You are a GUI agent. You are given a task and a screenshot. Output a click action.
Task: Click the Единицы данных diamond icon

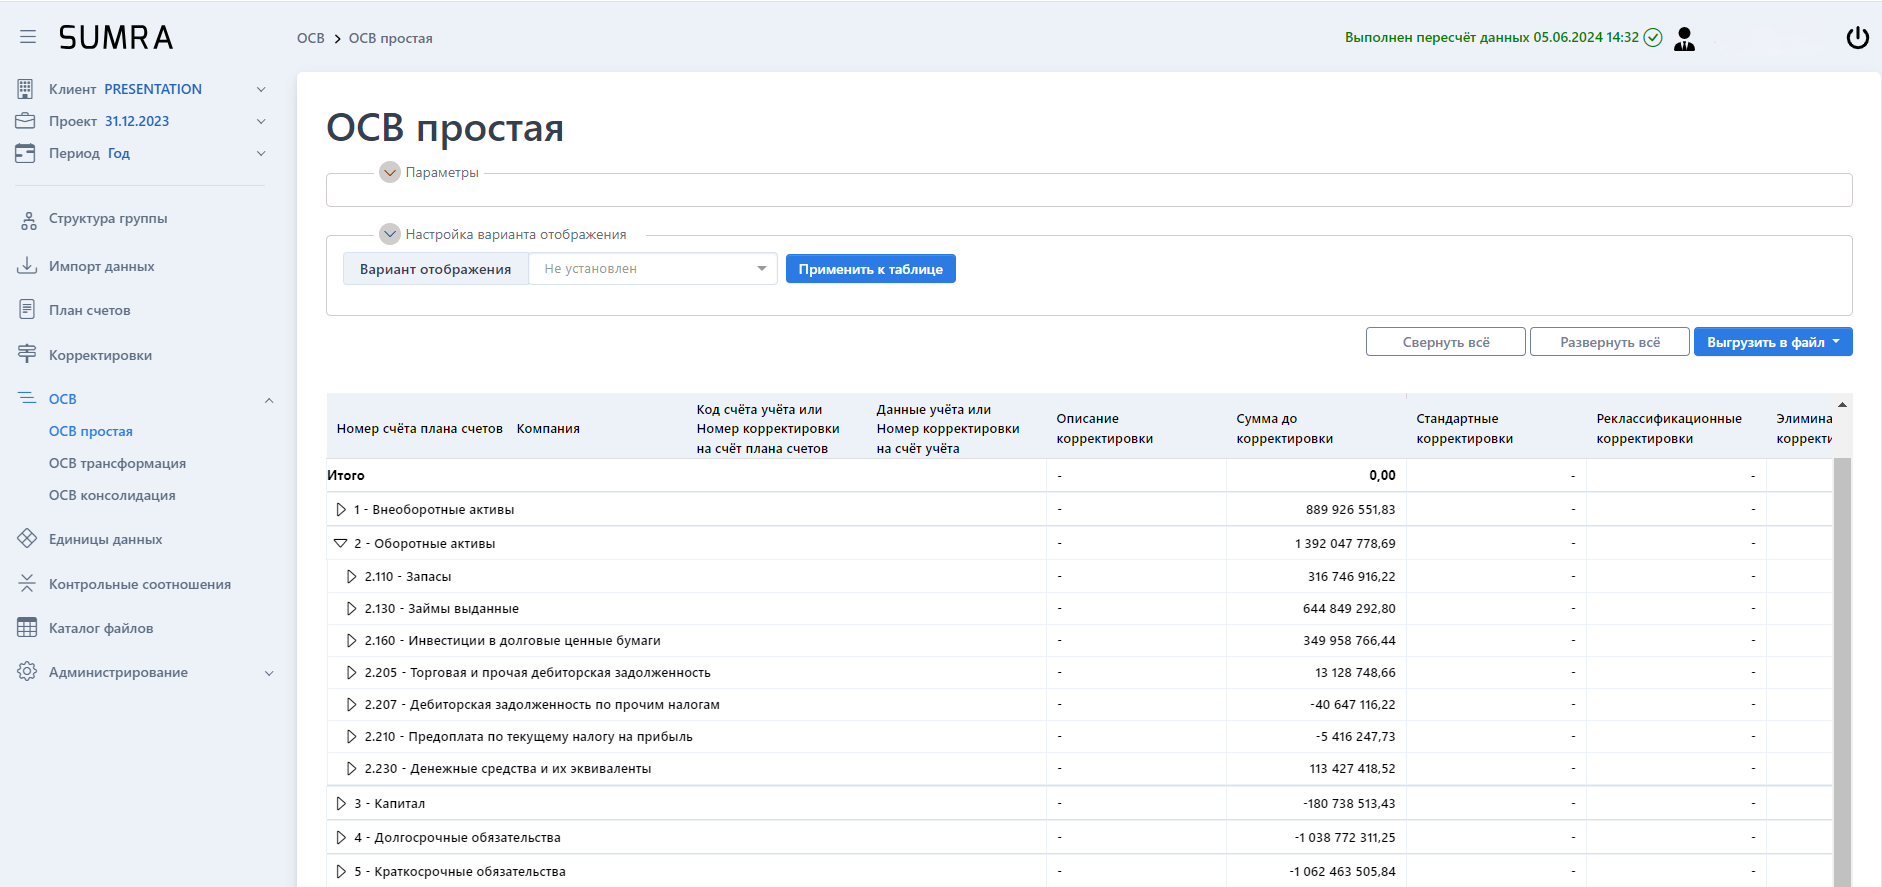tap(28, 539)
